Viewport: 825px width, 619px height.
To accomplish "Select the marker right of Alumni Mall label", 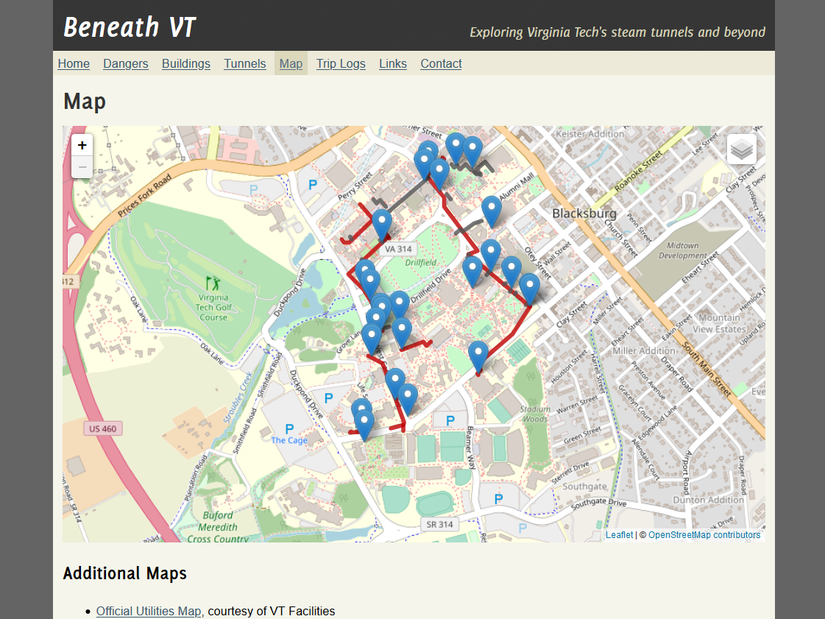I will (491, 211).
